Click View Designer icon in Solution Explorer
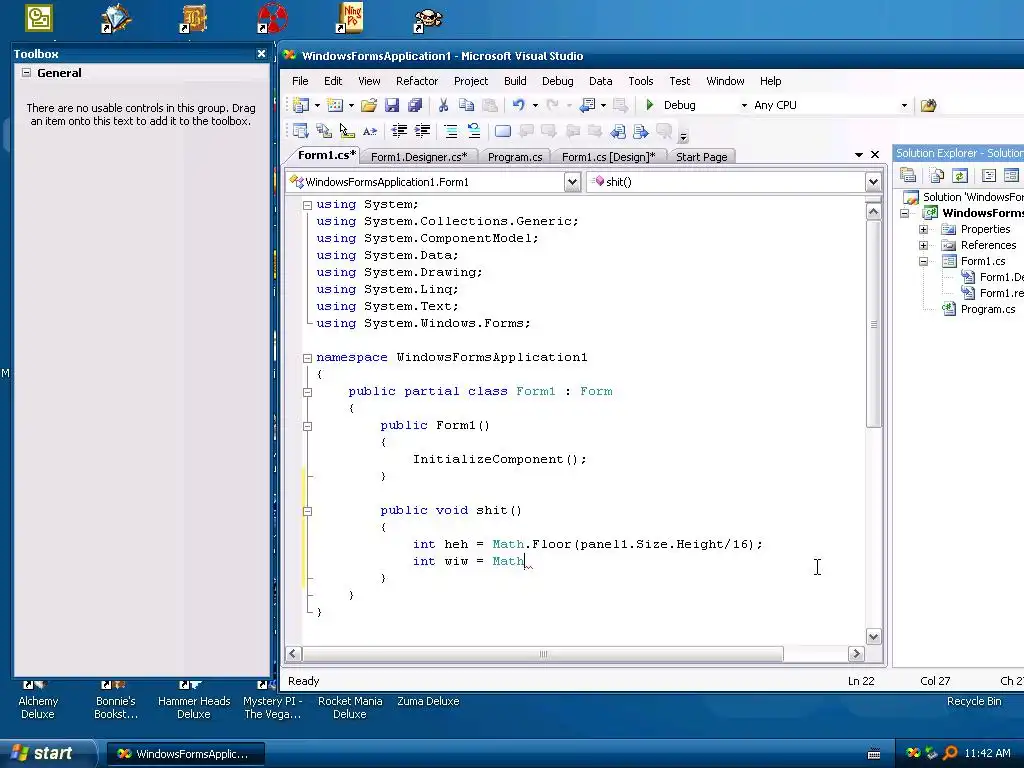The width and height of the screenshot is (1024, 768). click(x=1011, y=175)
